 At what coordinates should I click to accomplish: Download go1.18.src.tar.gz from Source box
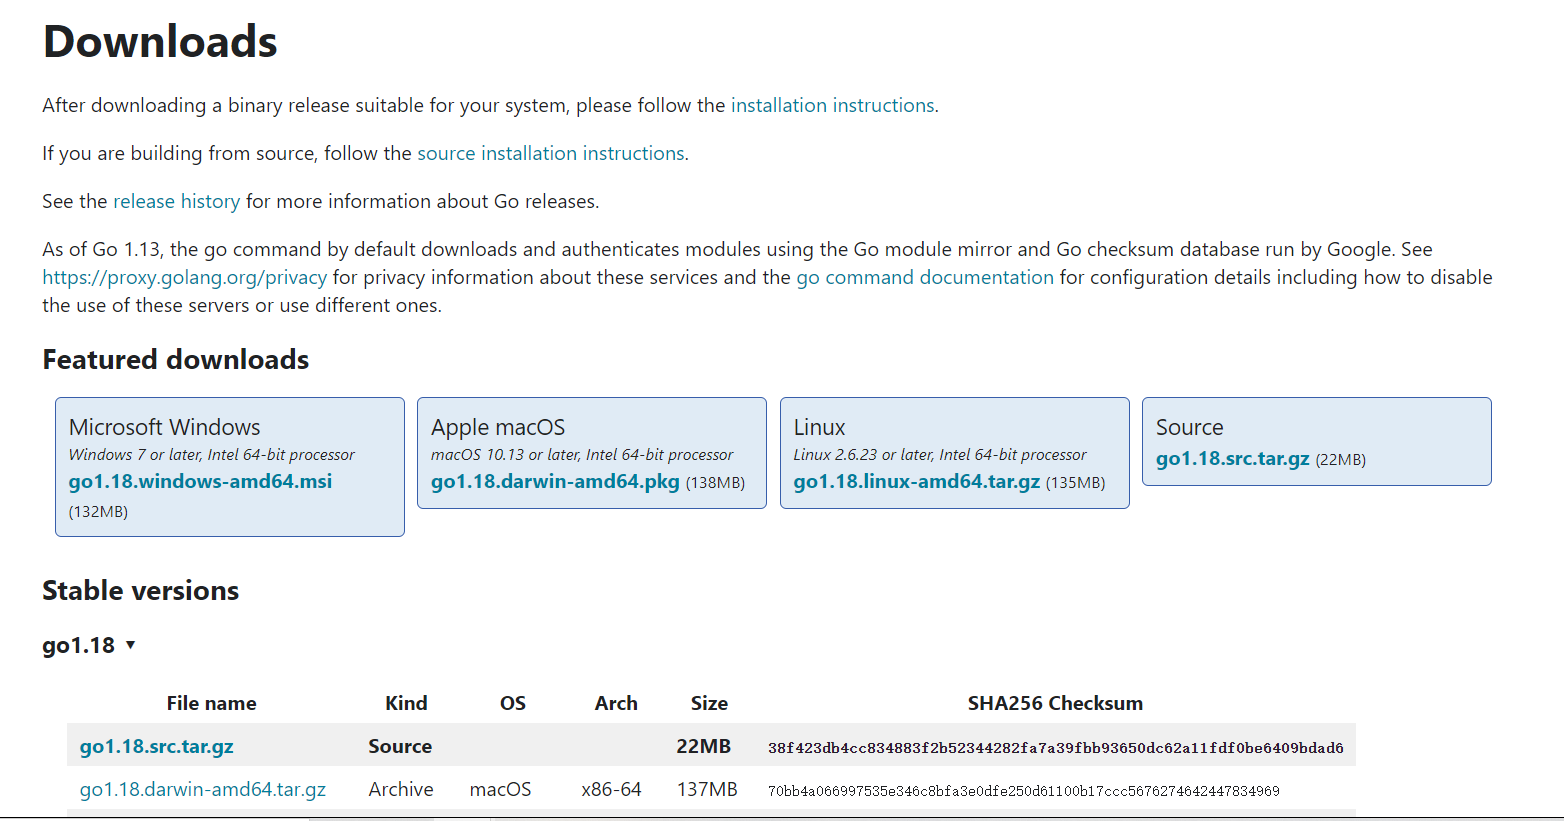(1232, 459)
